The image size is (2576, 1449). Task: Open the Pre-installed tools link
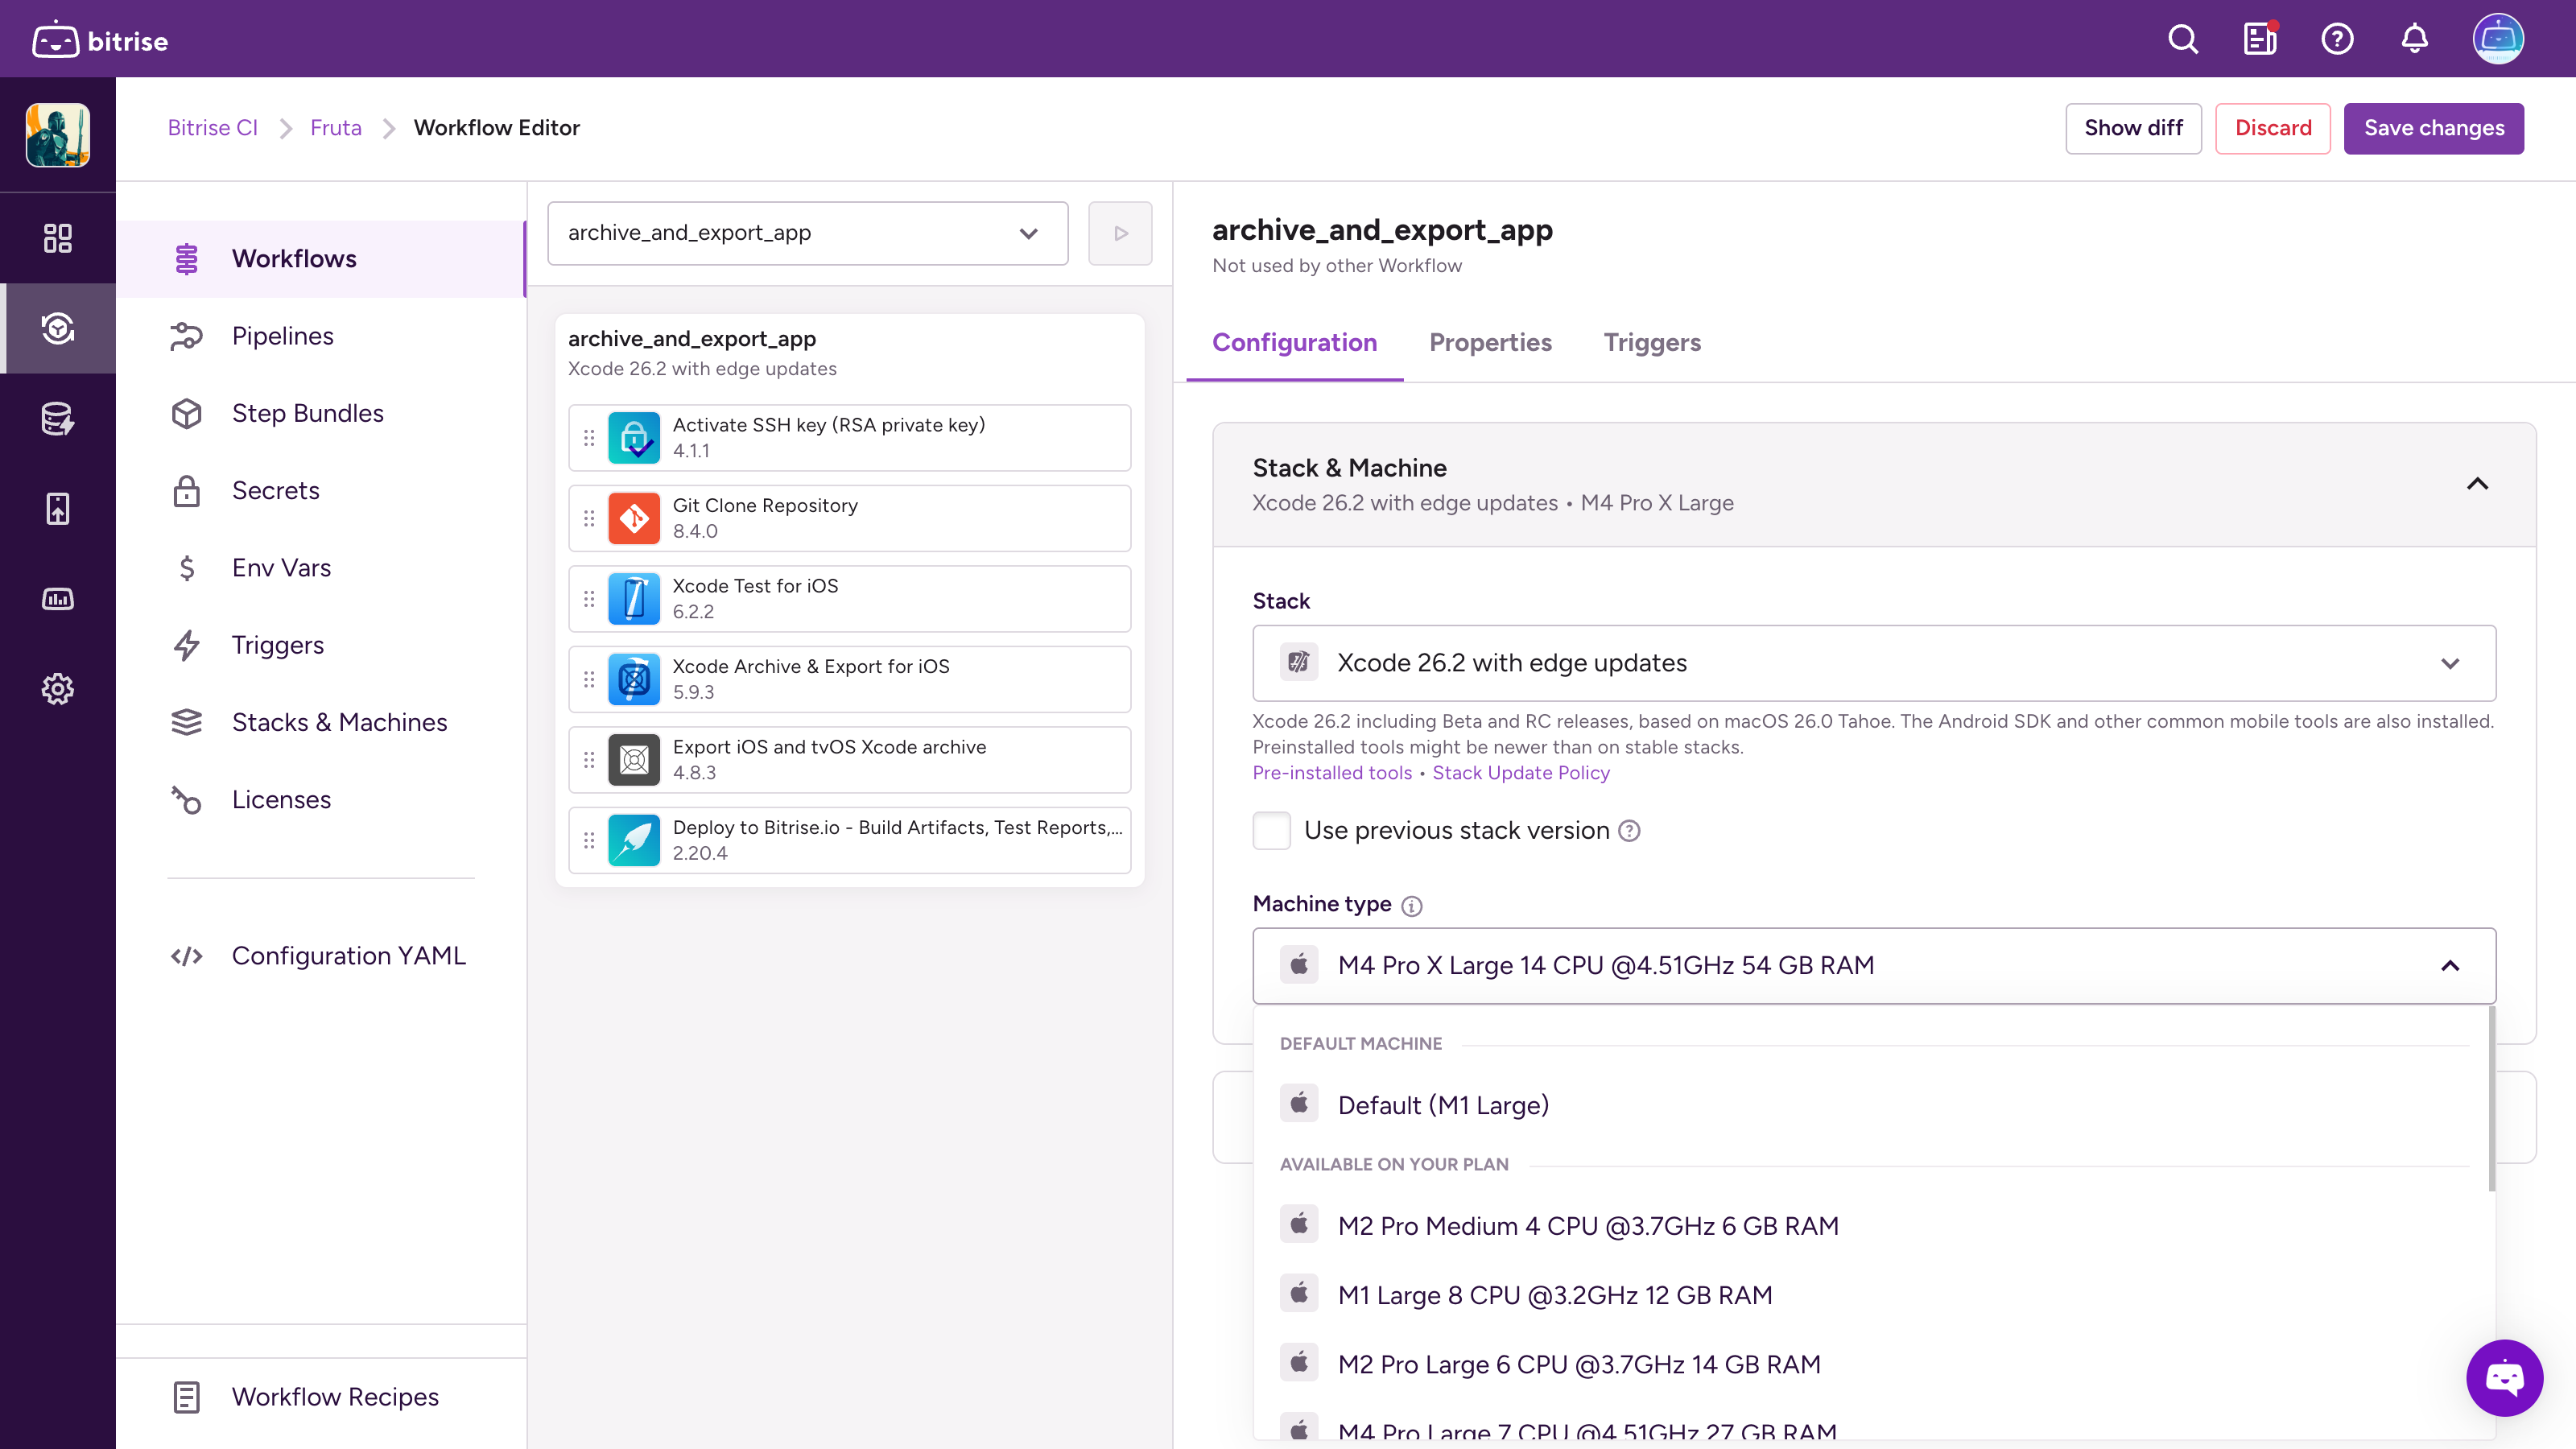click(x=1332, y=773)
